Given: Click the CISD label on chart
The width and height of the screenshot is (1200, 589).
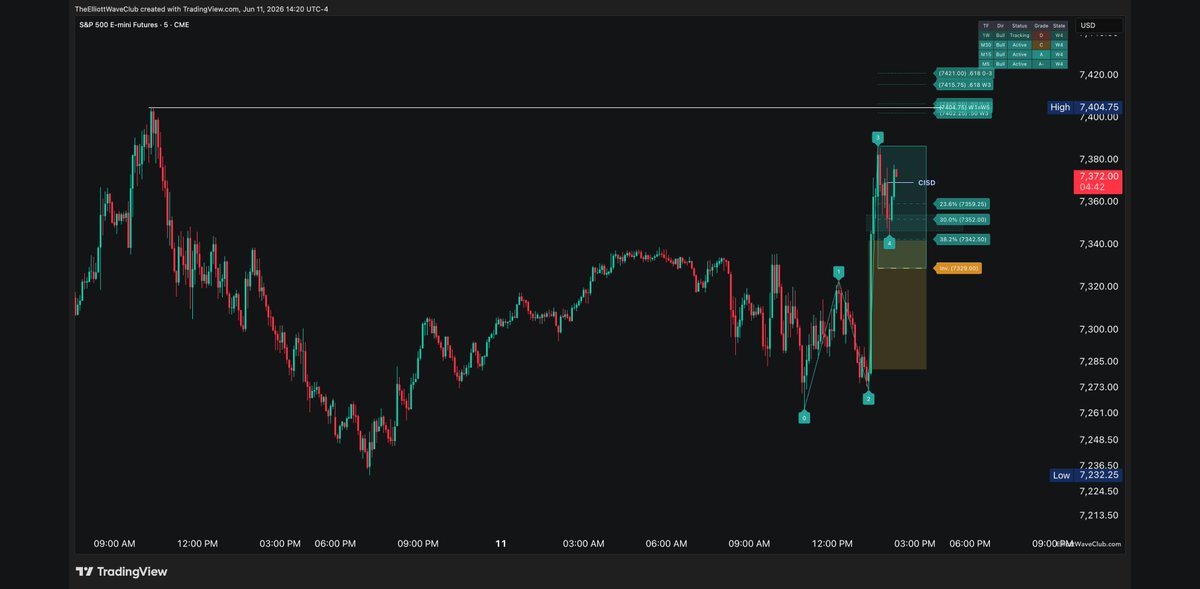Looking at the screenshot, I should click(927, 183).
